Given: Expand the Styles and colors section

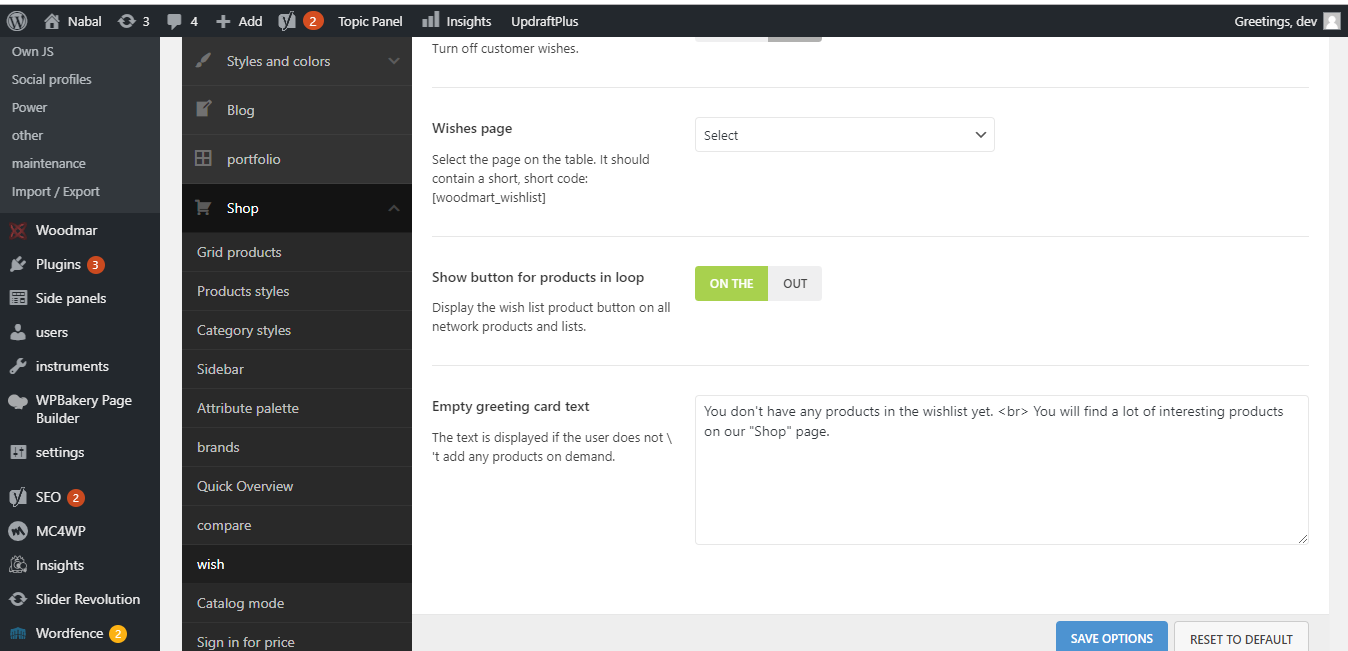Looking at the screenshot, I should tap(393, 61).
